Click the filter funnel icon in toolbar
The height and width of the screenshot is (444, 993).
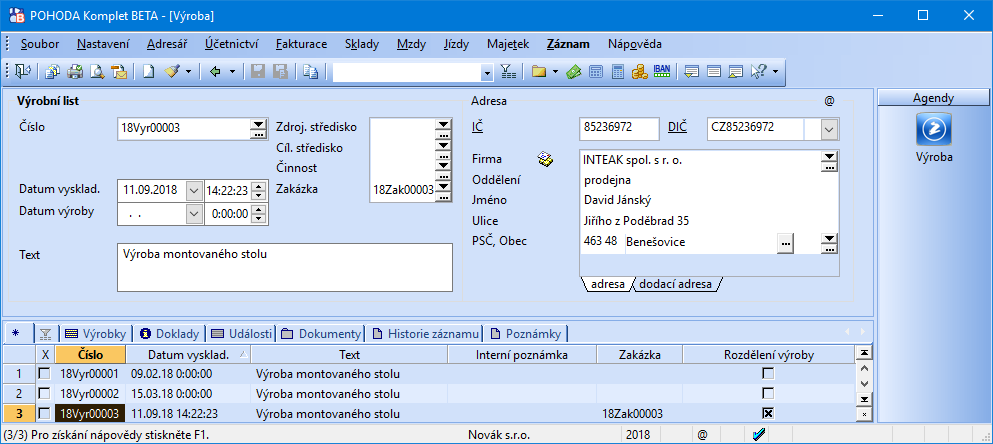(x=508, y=72)
